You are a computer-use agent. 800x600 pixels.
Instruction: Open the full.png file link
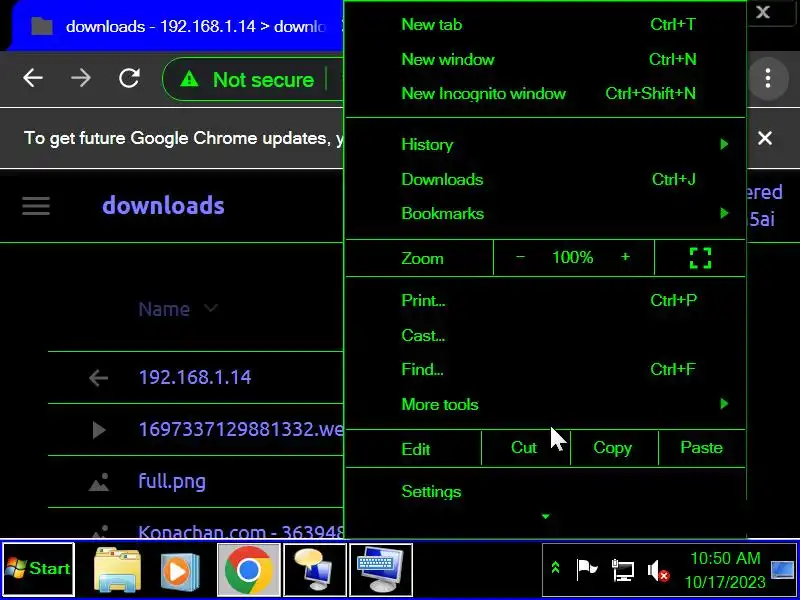172,482
